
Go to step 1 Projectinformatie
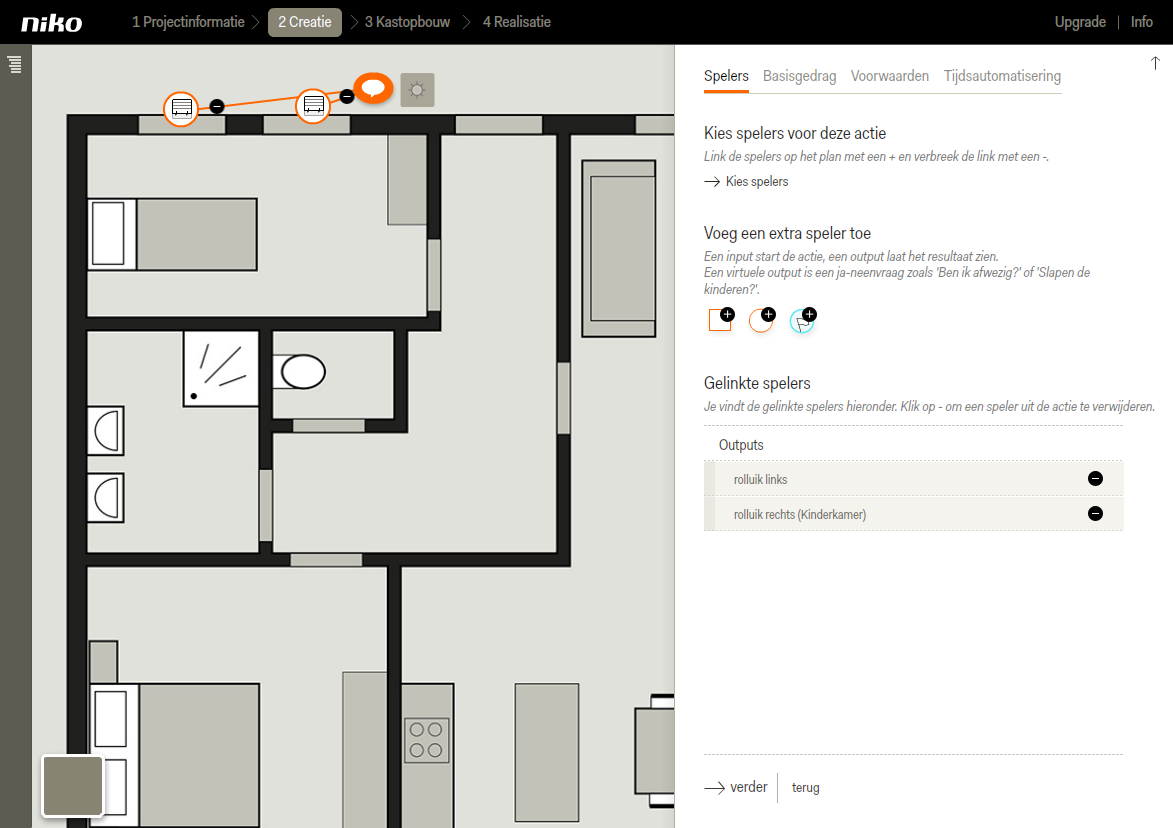(x=189, y=22)
